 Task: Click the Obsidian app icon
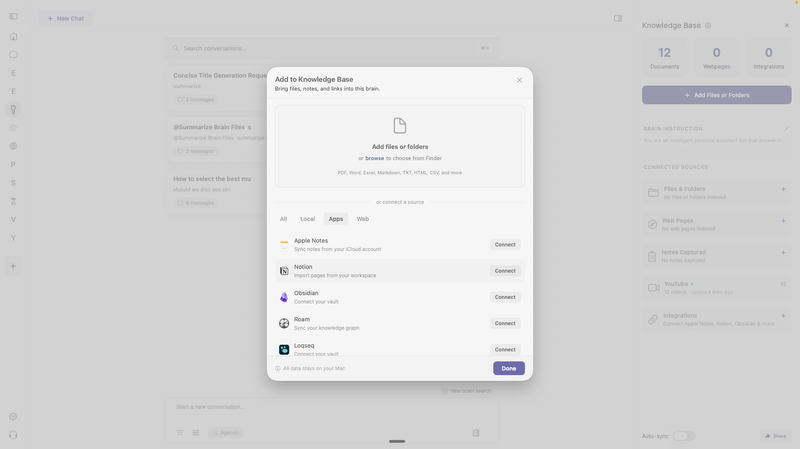click(x=284, y=297)
